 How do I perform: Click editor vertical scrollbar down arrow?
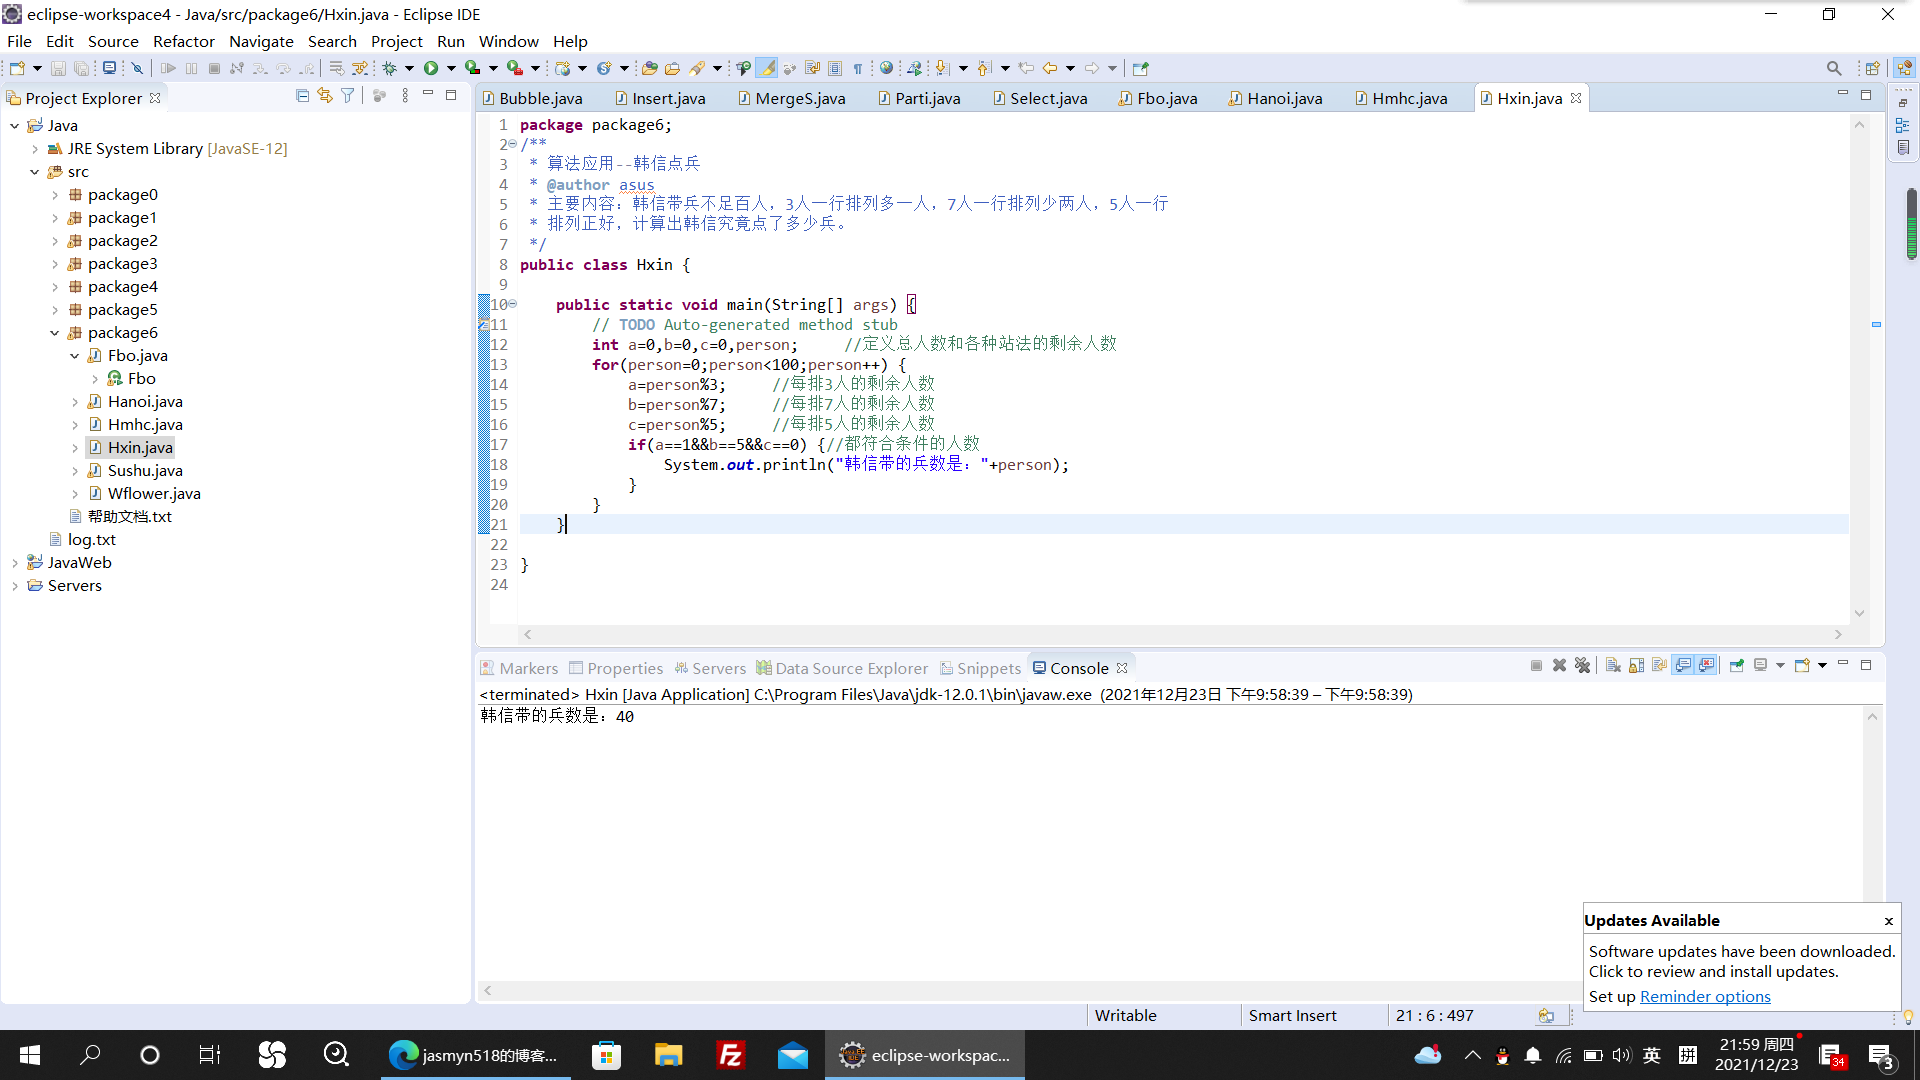pos(1859,614)
